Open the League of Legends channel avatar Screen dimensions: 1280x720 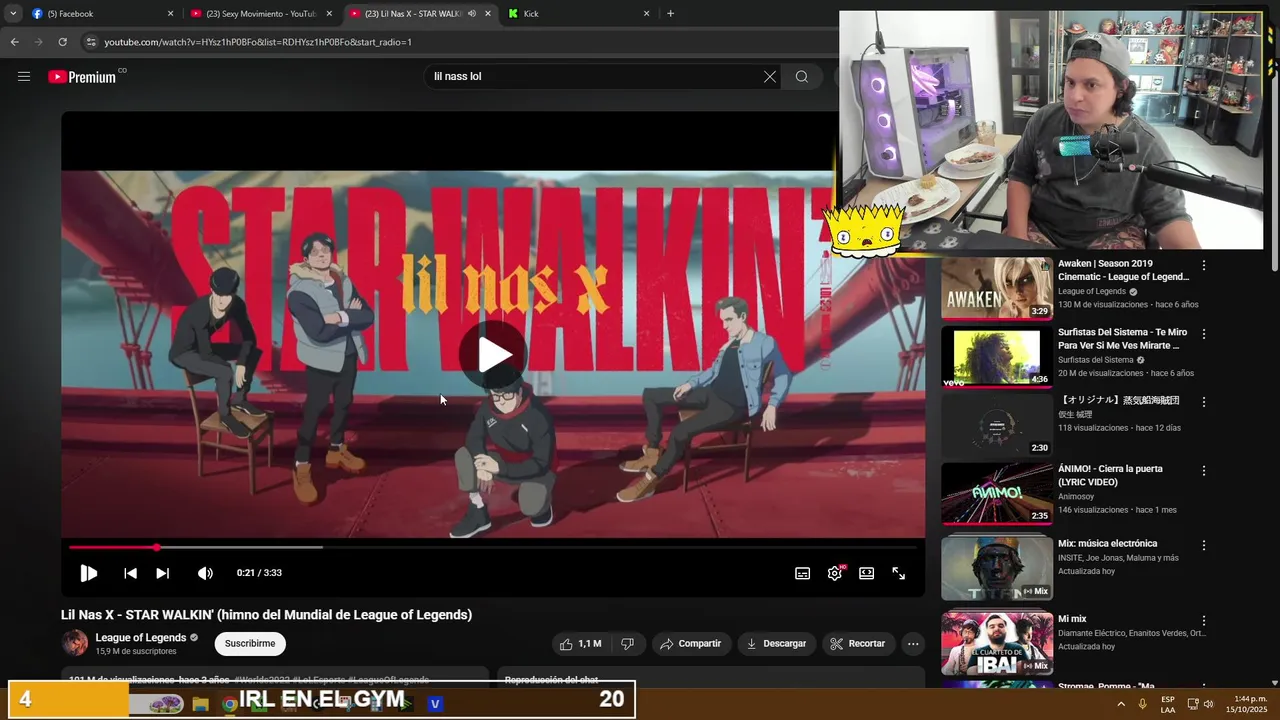[x=75, y=643]
